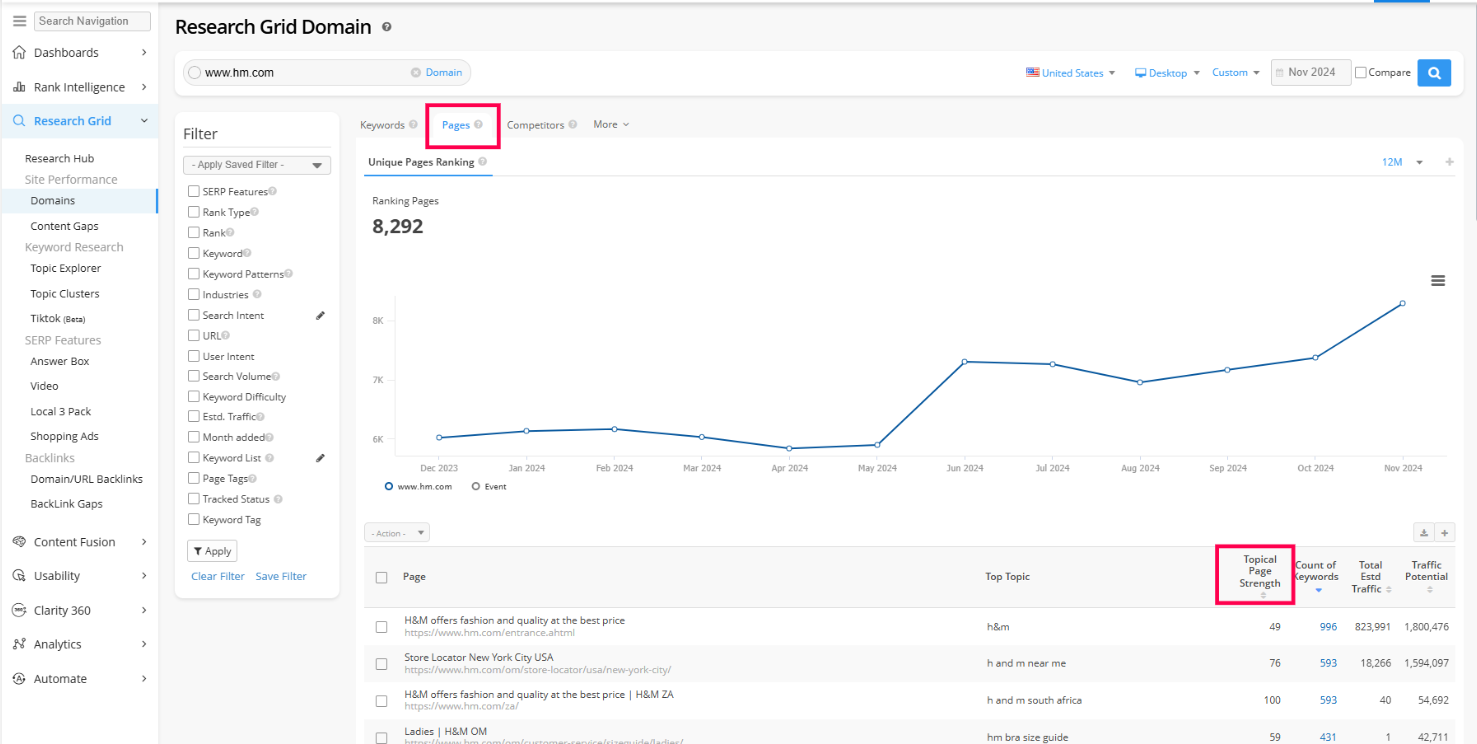Click the Clear Filter link
The height and width of the screenshot is (744, 1477).
coord(218,577)
